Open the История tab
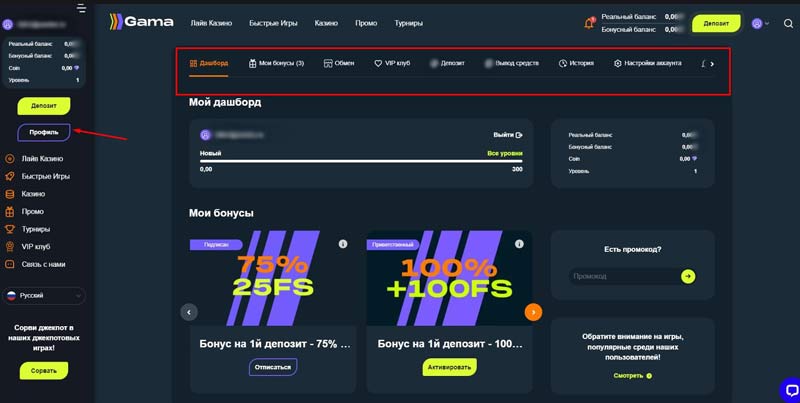800x403 pixels. [x=576, y=63]
